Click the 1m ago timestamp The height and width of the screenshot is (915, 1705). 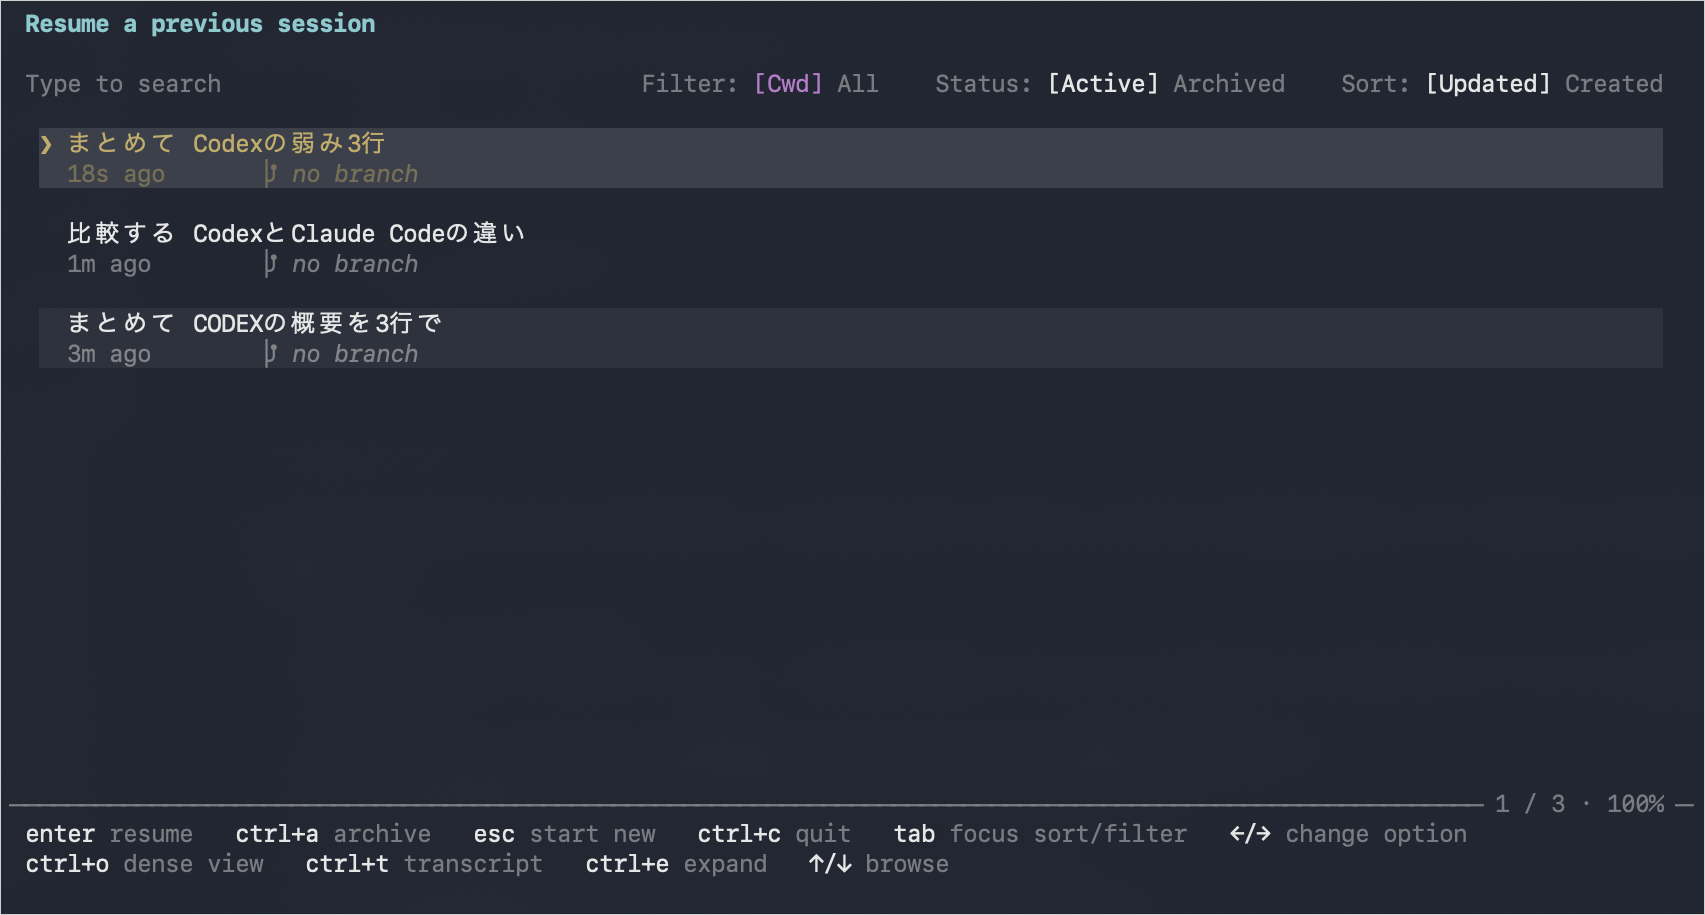point(109,264)
